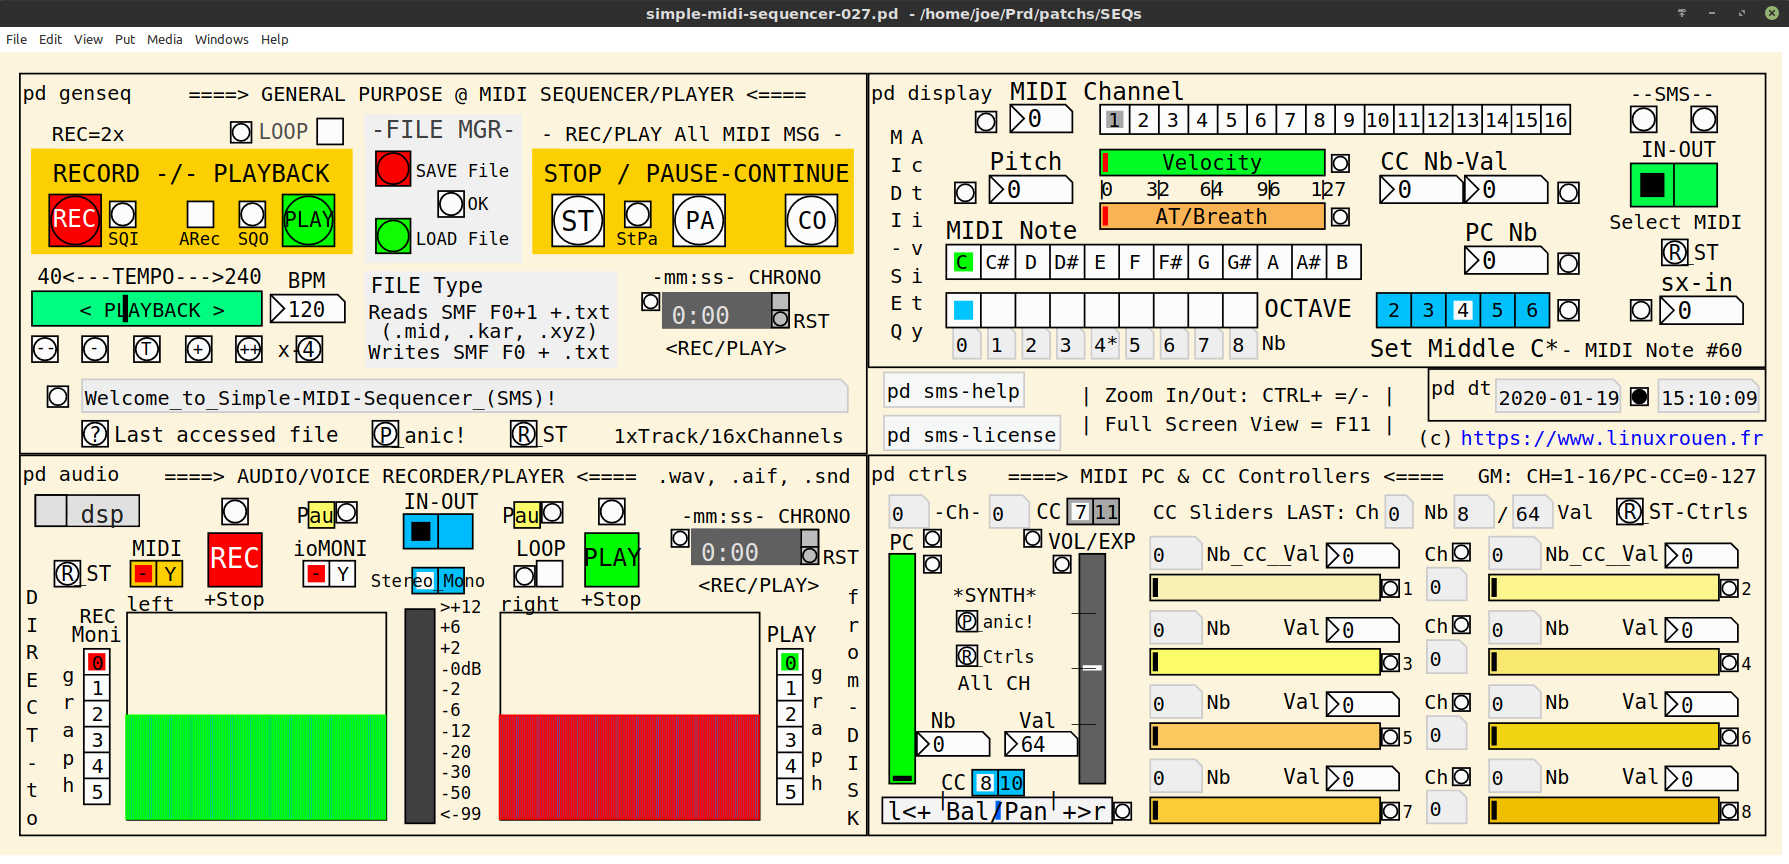Click the chrono RST bang in genseq

coord(780,319)
